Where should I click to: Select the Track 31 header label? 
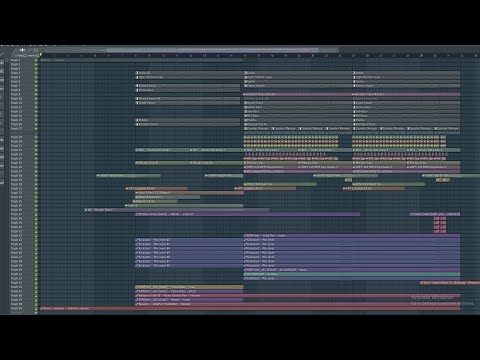pyautogui.click(x=16, y=189)
